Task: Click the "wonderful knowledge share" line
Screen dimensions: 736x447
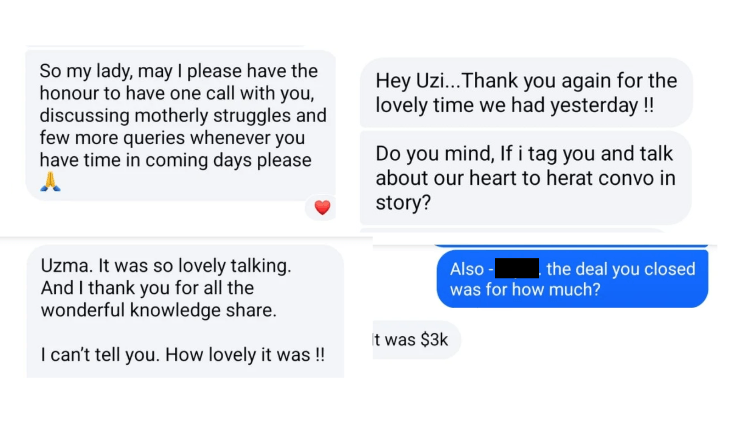Action: [158, 311]
